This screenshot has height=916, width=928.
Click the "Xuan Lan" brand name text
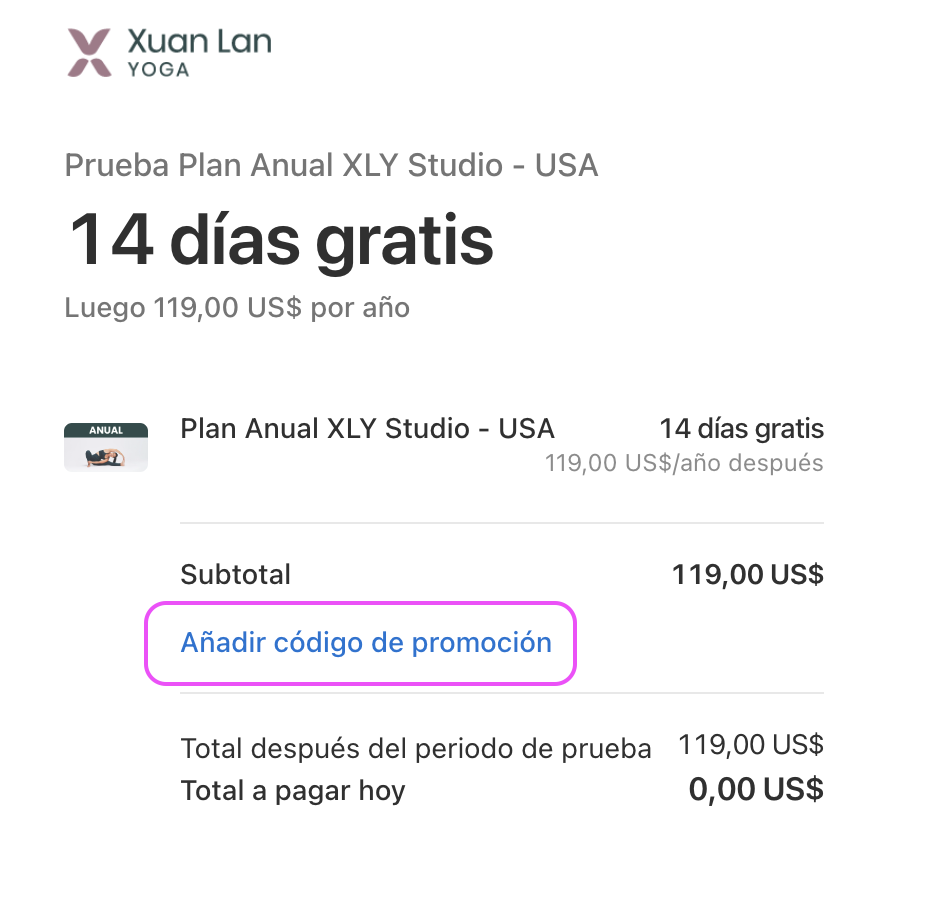click(199, 42)
